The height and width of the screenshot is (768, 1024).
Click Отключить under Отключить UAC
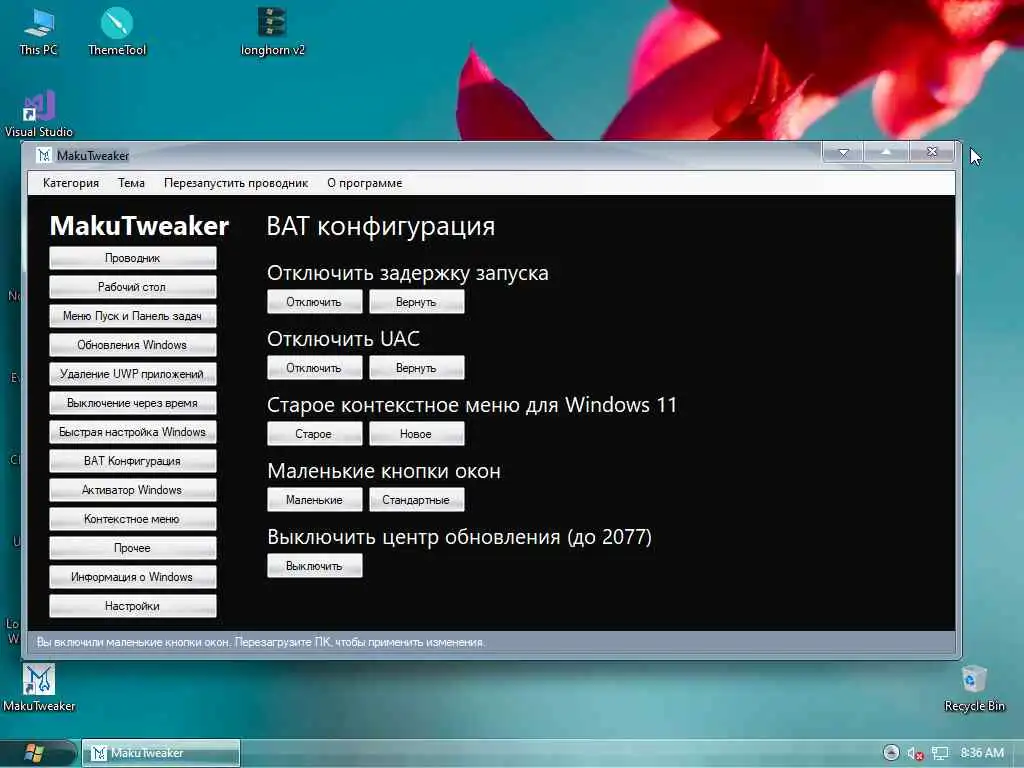314,368
